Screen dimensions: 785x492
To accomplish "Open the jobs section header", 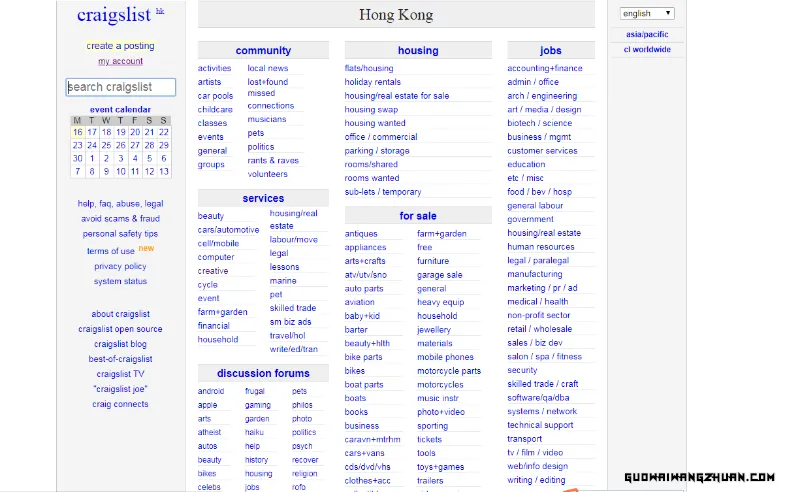I will point(551,51).
